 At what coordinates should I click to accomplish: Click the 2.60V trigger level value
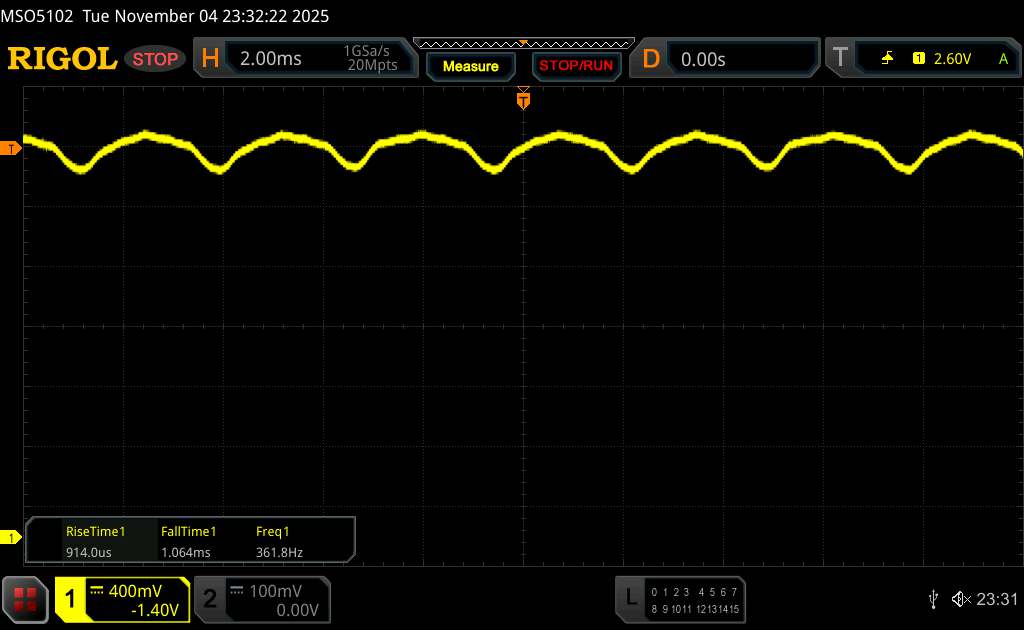[952, 59]
